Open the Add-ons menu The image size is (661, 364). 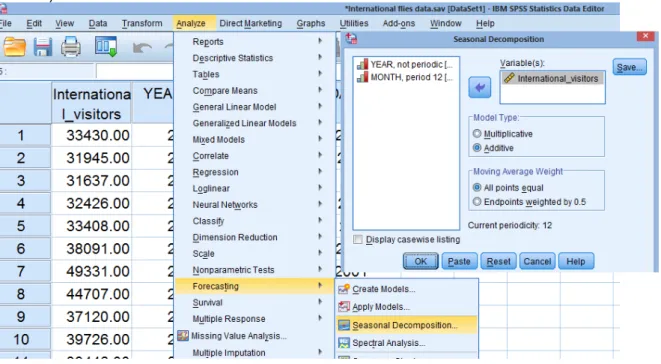(399, 24)
